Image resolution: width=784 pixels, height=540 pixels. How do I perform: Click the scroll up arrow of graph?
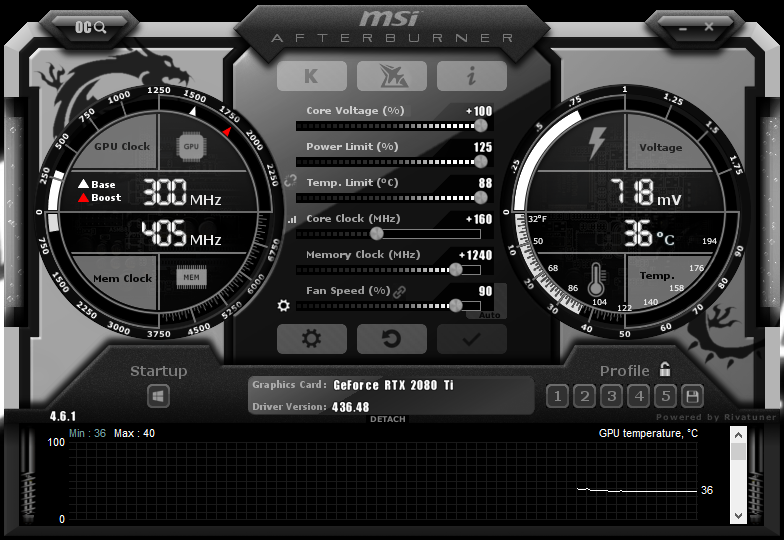click(x=738, y=435)
